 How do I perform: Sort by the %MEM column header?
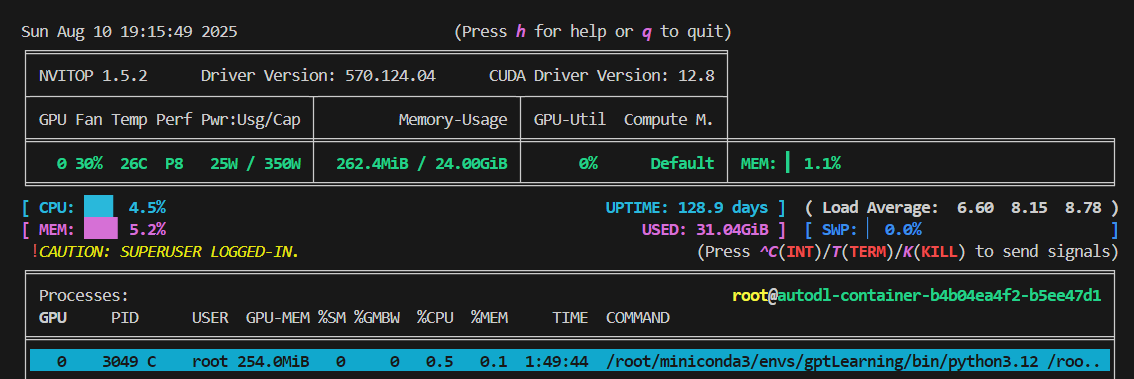489,318
